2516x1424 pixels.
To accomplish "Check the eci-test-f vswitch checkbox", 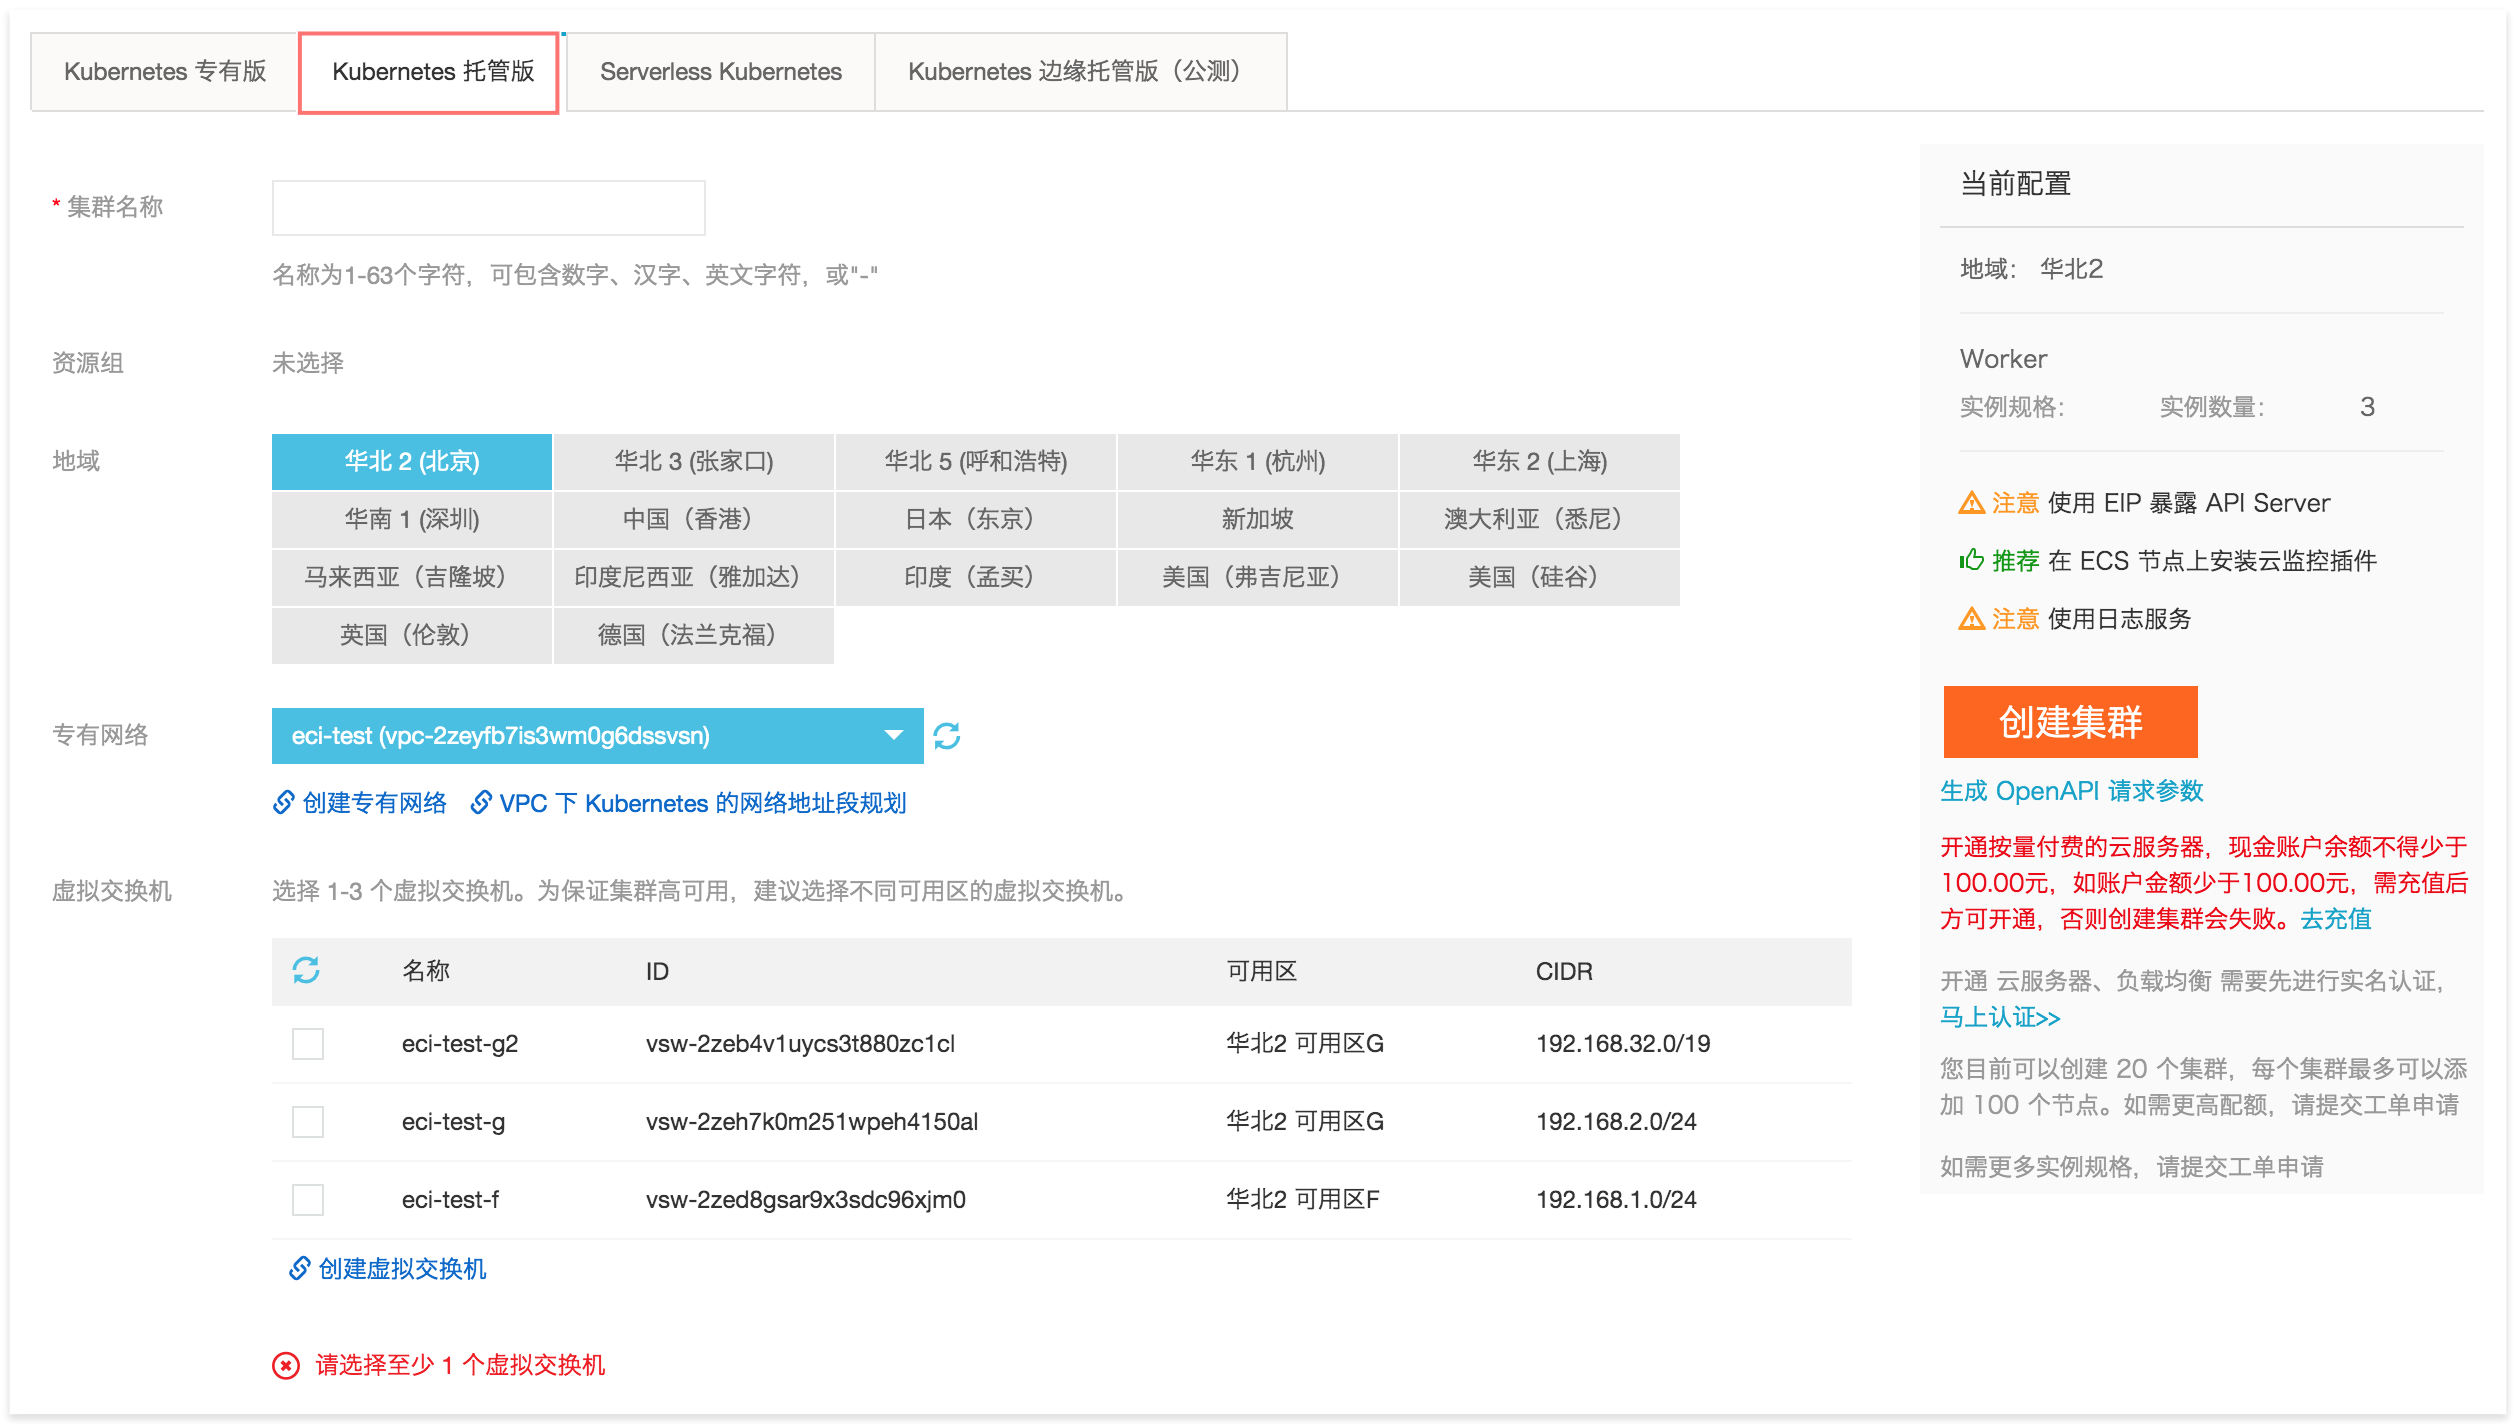I will pyautogui.click(x=308, y=1200).
